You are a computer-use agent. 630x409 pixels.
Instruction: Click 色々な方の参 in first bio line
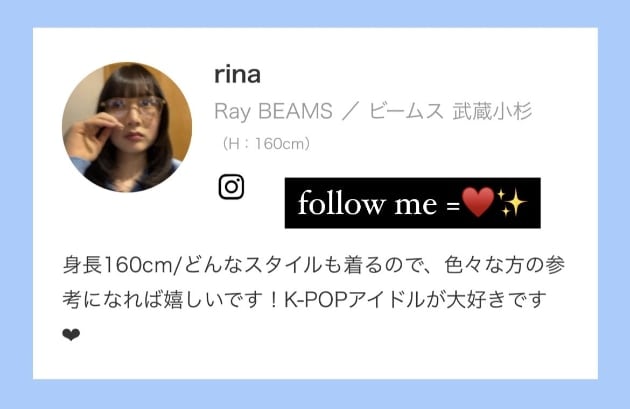pyautogui.click(x=505, y=265)
